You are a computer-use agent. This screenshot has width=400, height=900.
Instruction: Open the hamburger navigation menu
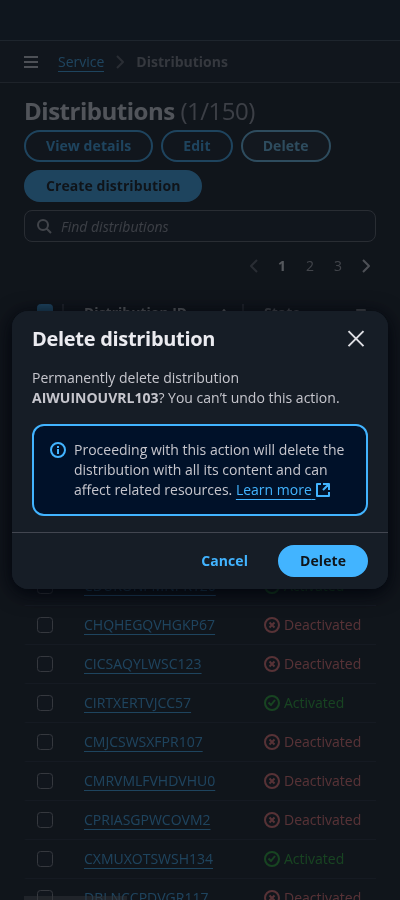(x=31, y=62)
